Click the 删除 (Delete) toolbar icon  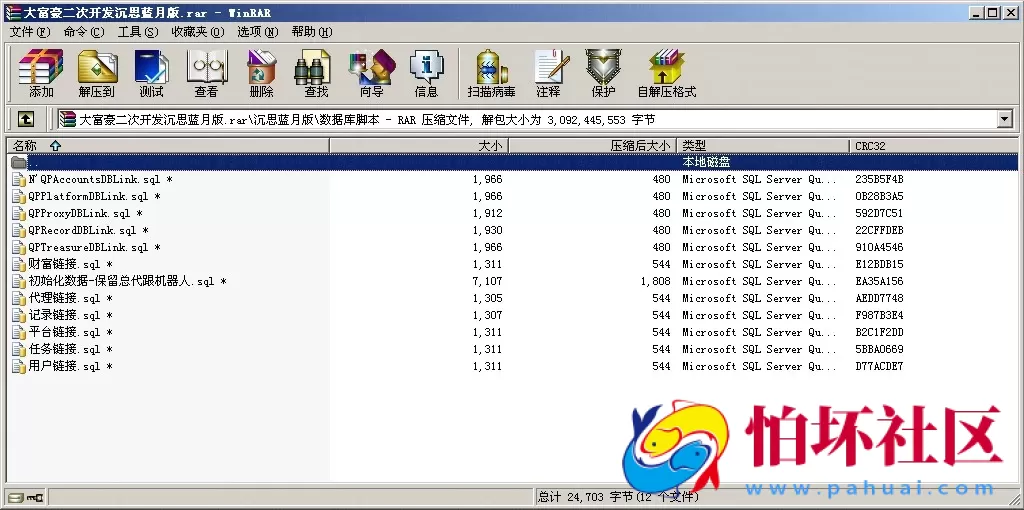click(x=261, y=73)
